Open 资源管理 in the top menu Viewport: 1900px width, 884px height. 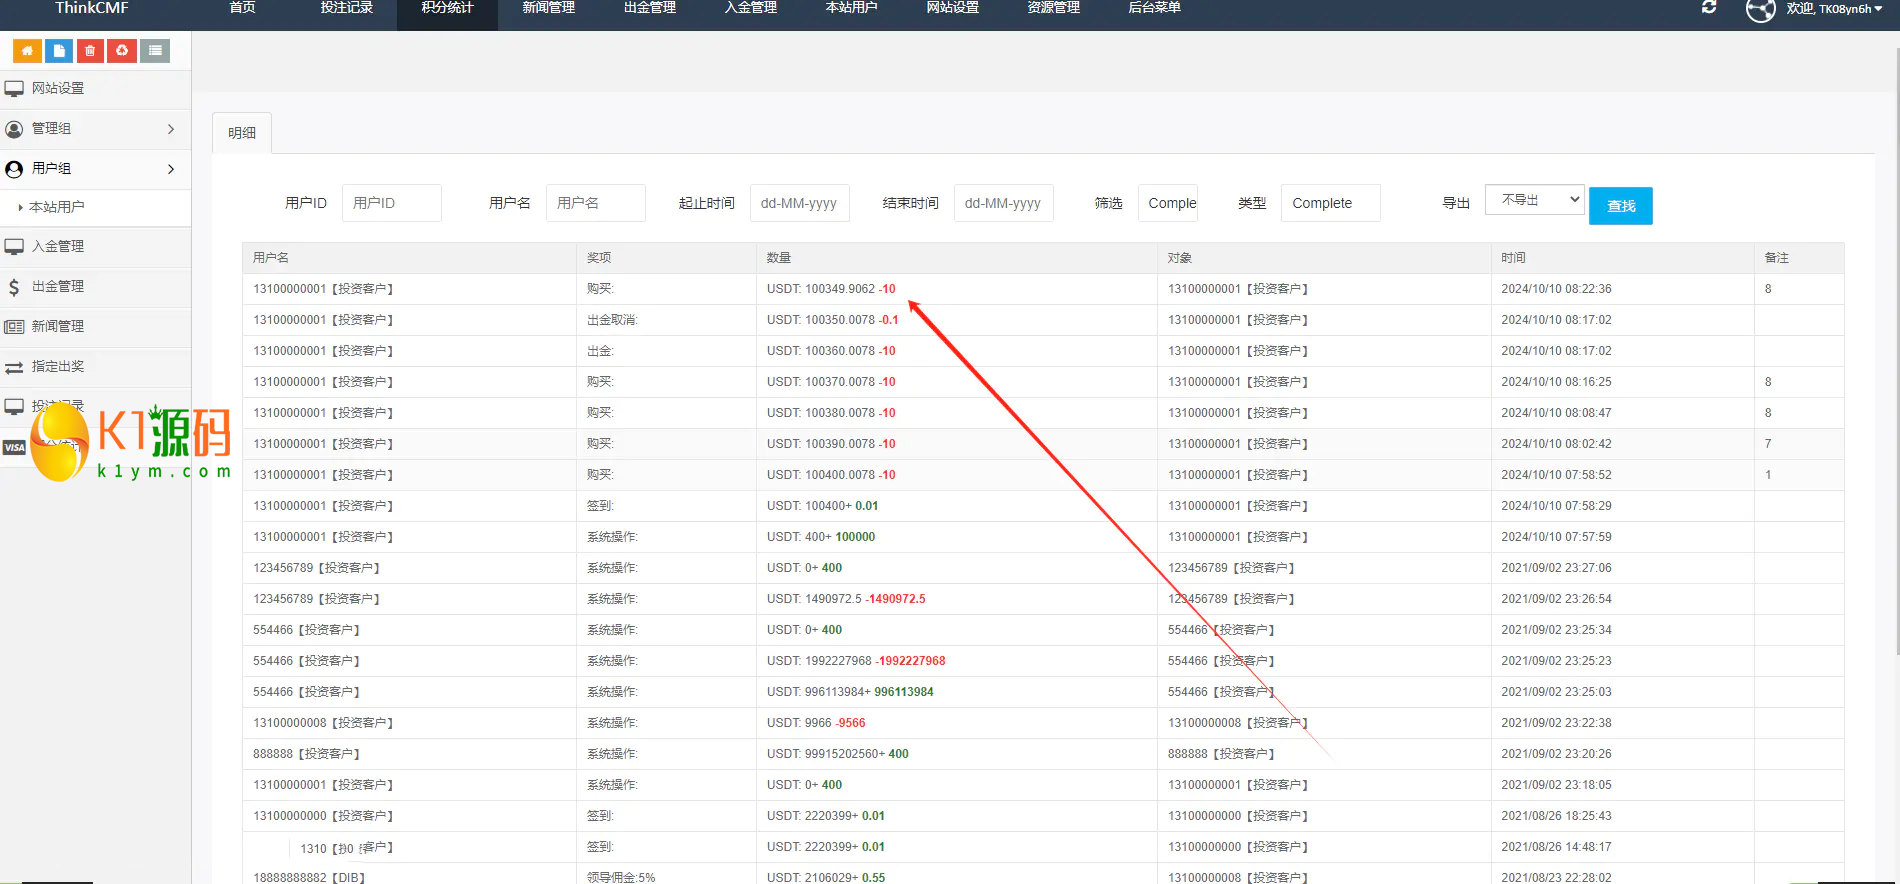(1053, 8)
